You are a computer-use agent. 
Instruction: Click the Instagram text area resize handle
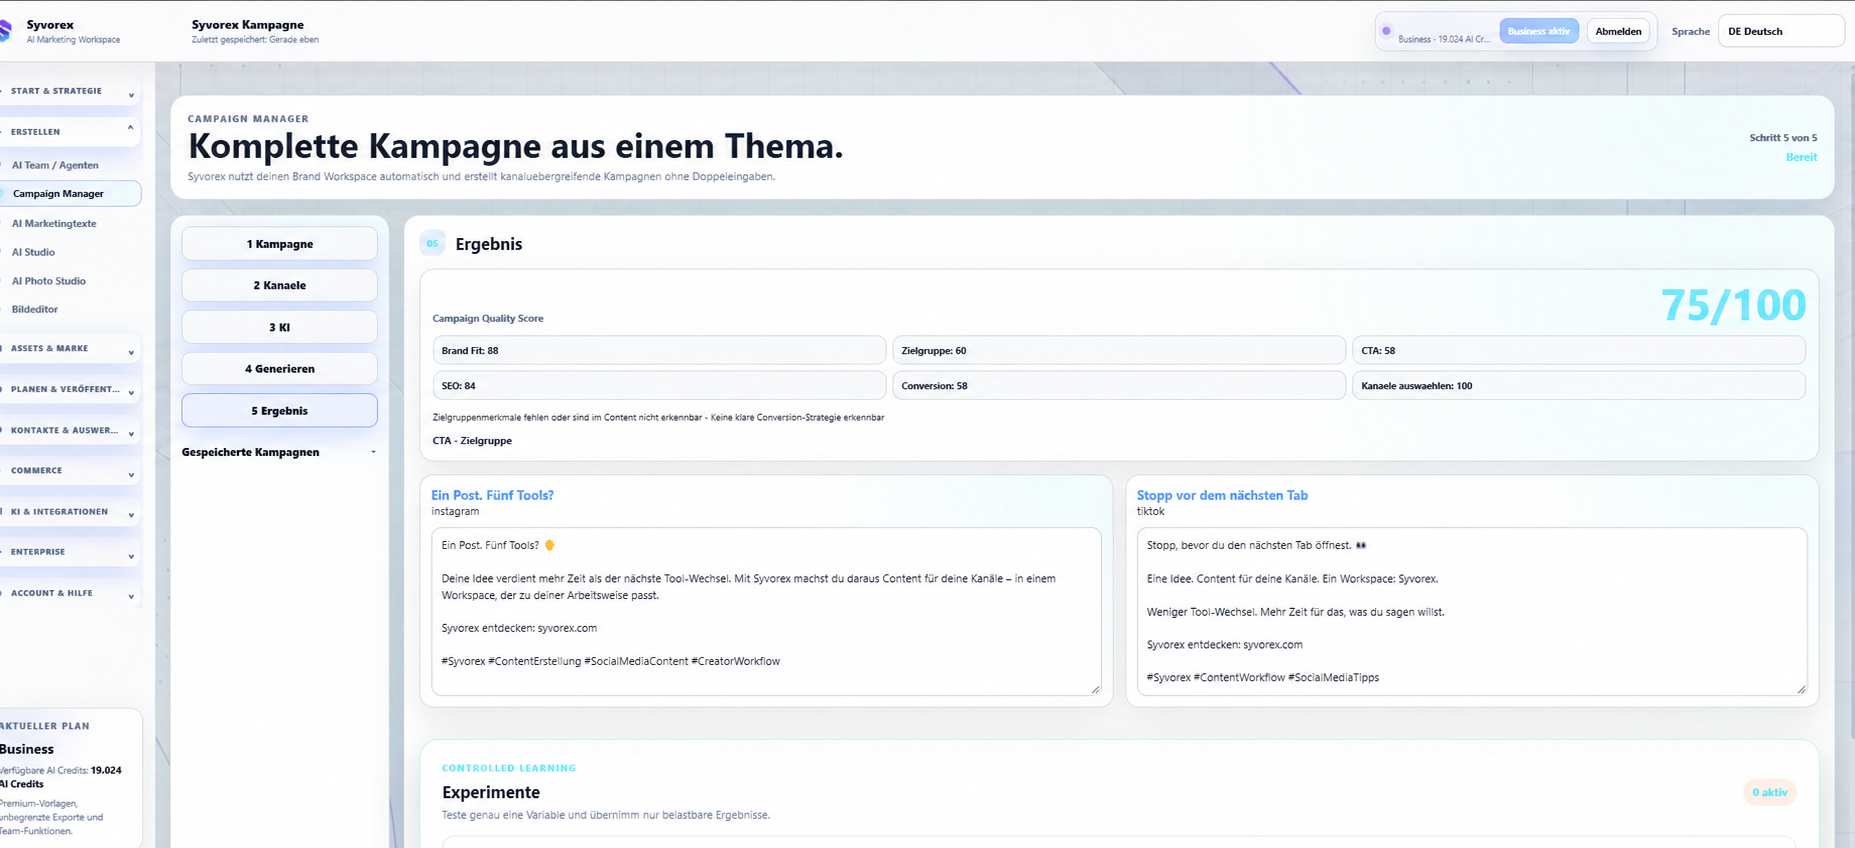(1095, 689)
